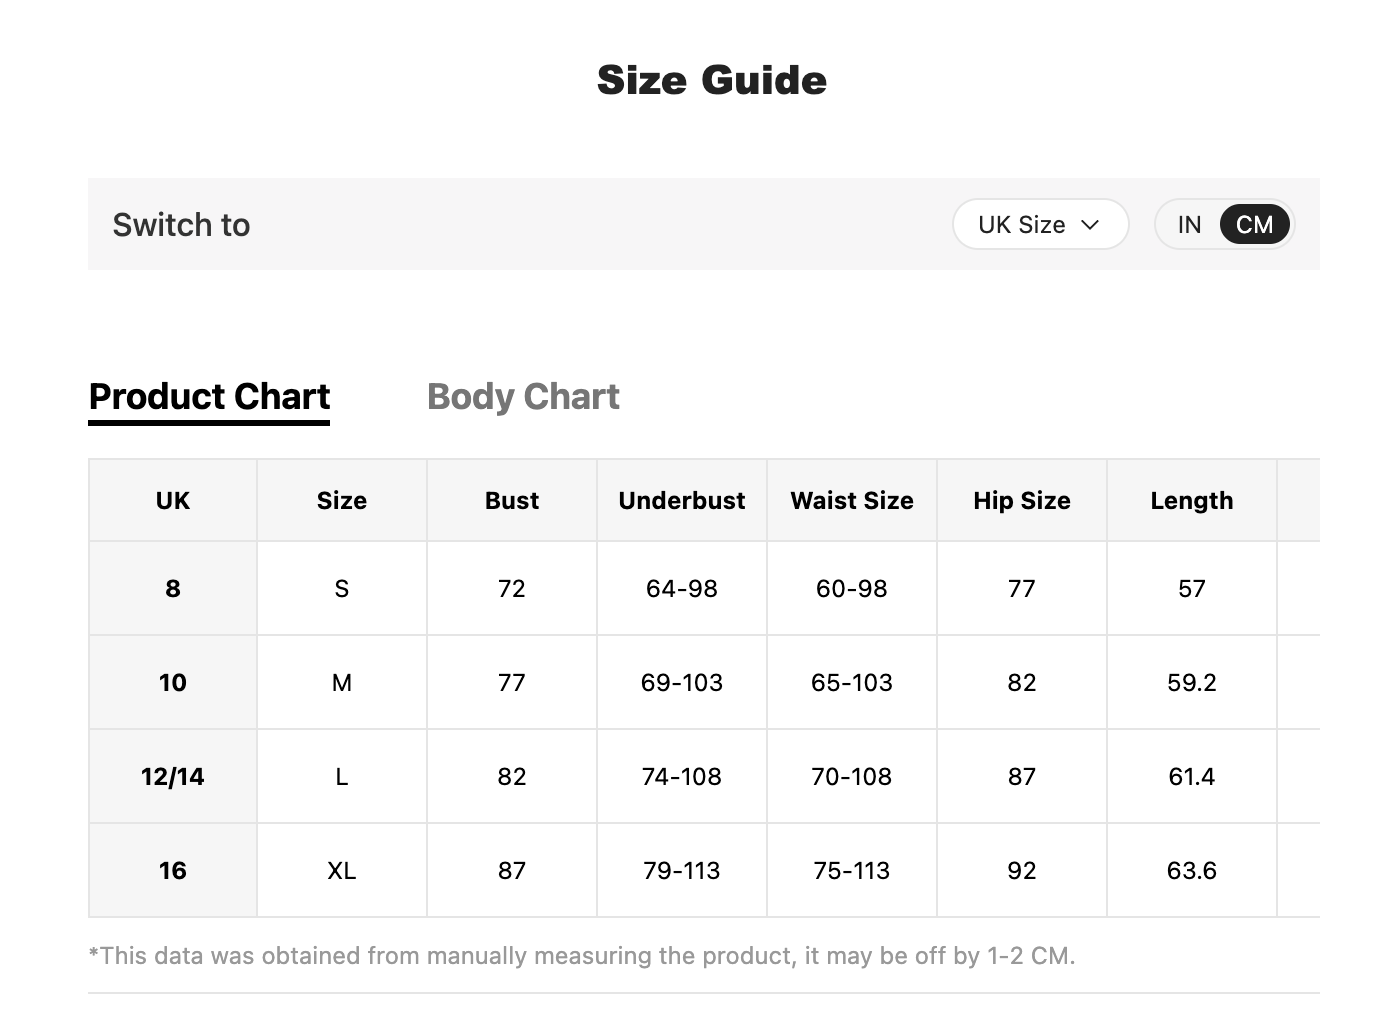Image resolution: width=1378 pixels, height=1014 pixels.
Task: Select the UK 12/14 row label
Action: [x=173, y=776]
